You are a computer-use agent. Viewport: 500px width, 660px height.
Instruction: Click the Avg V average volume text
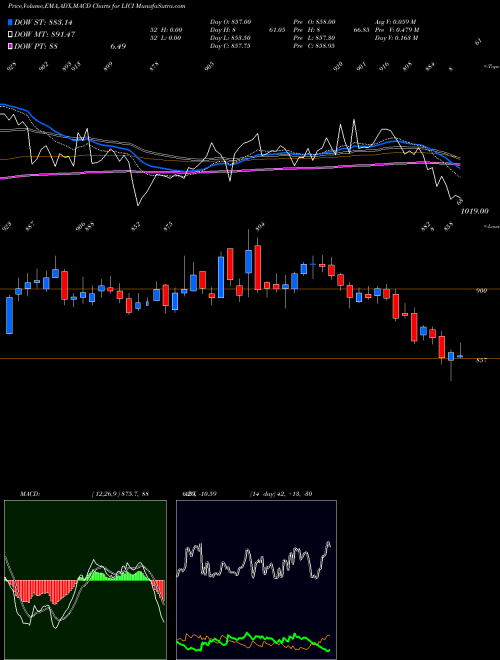396,22
